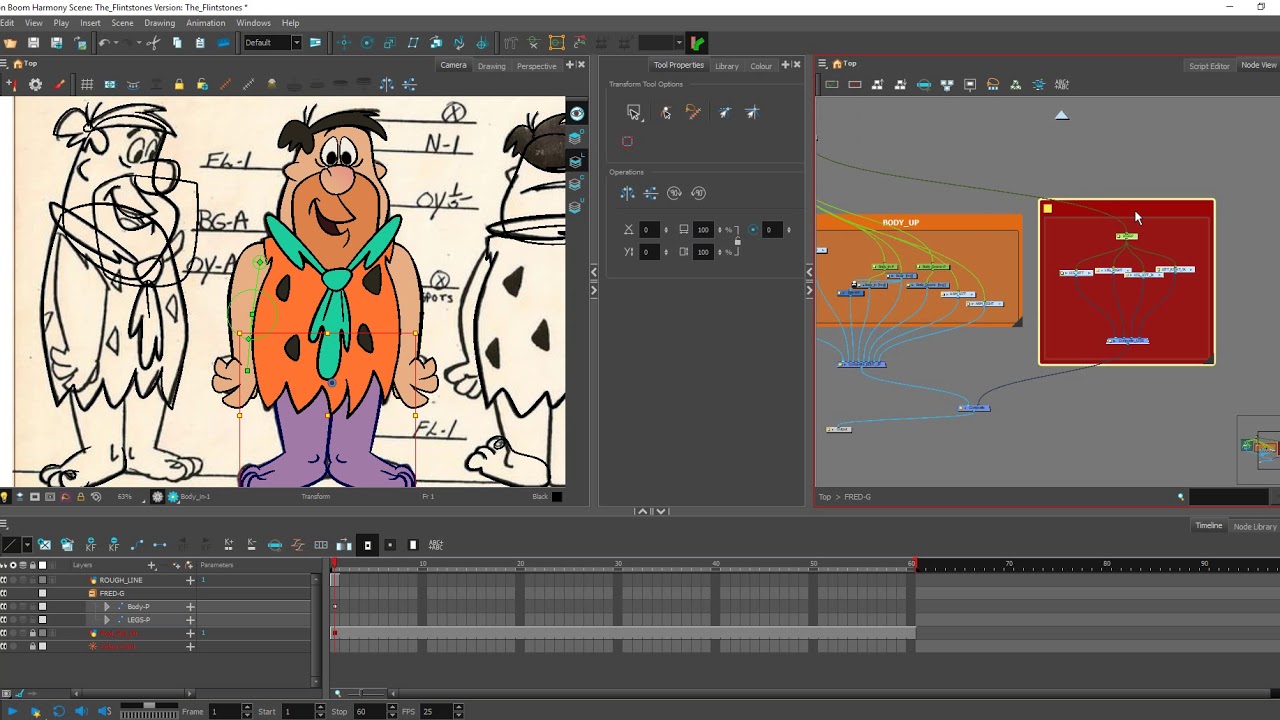Expand the LEGS-P layer
Image resolution: width=1280 pixels, height=720 pixels.
[107, 620]
